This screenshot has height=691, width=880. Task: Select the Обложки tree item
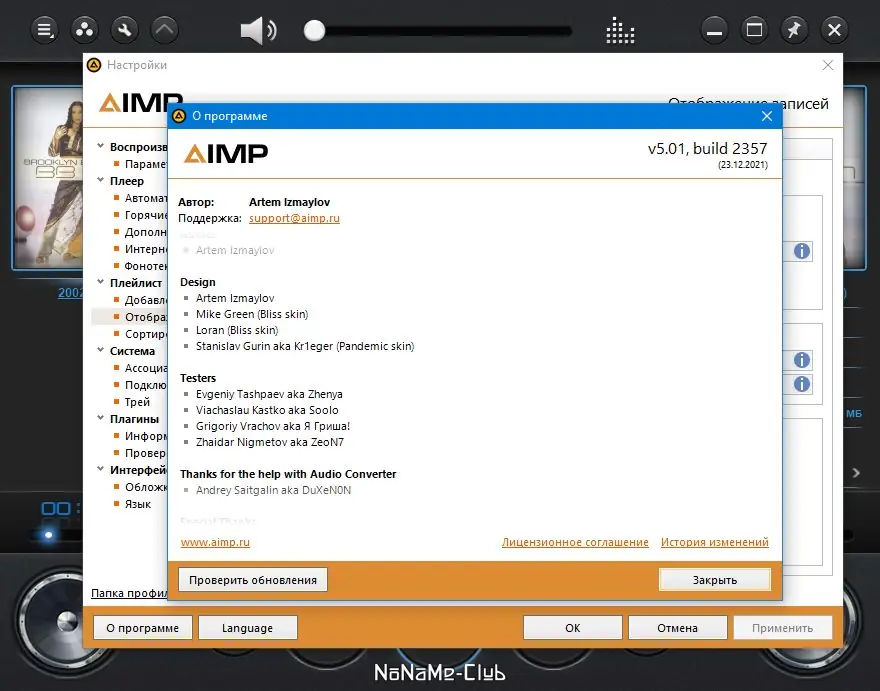pos(145,487)
